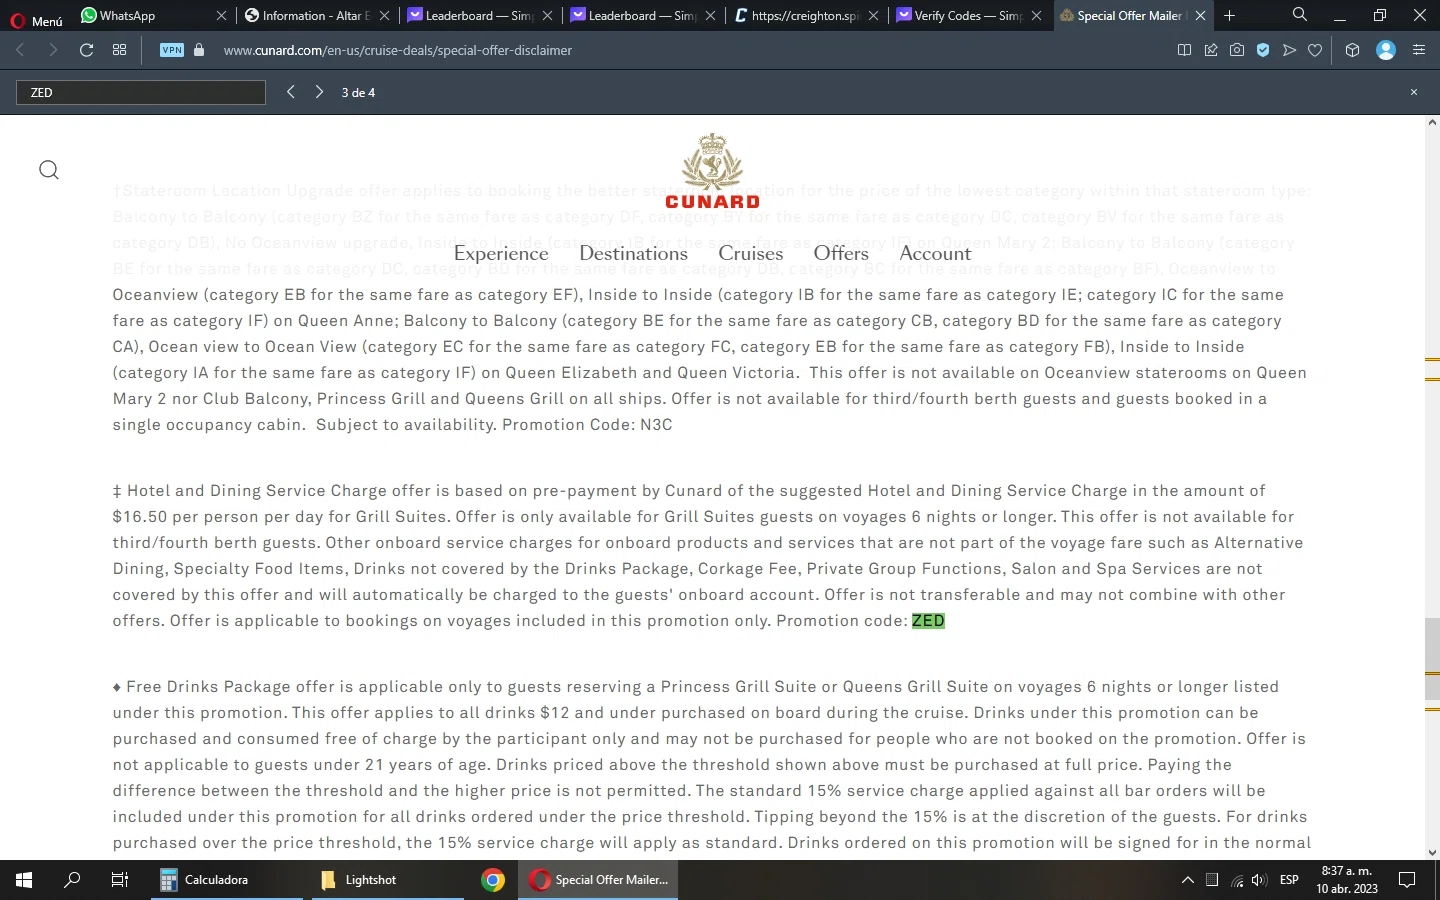Open a new browser tab
Screen dimensions: 1440x900
1229,16
